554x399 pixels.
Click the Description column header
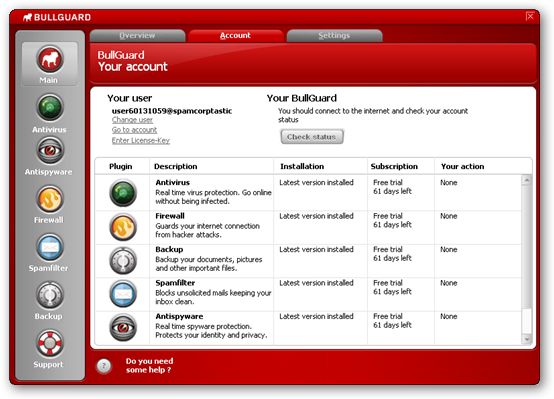point(176,166)
